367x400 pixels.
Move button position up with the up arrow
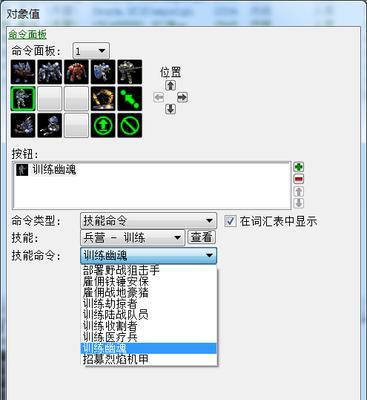tap(170, 86)
